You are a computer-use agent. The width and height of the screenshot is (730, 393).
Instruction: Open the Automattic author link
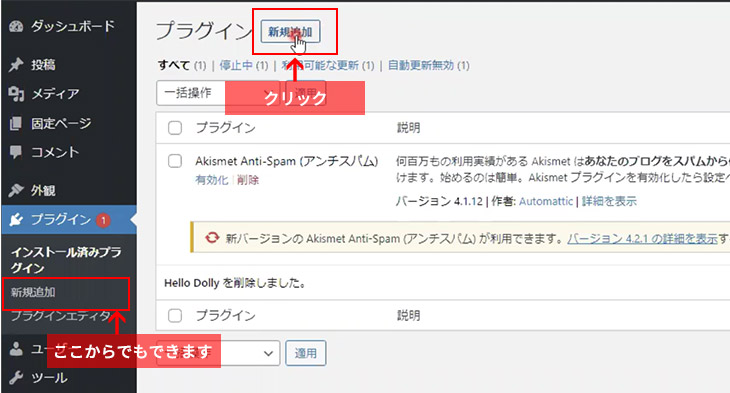pos(546,201)
